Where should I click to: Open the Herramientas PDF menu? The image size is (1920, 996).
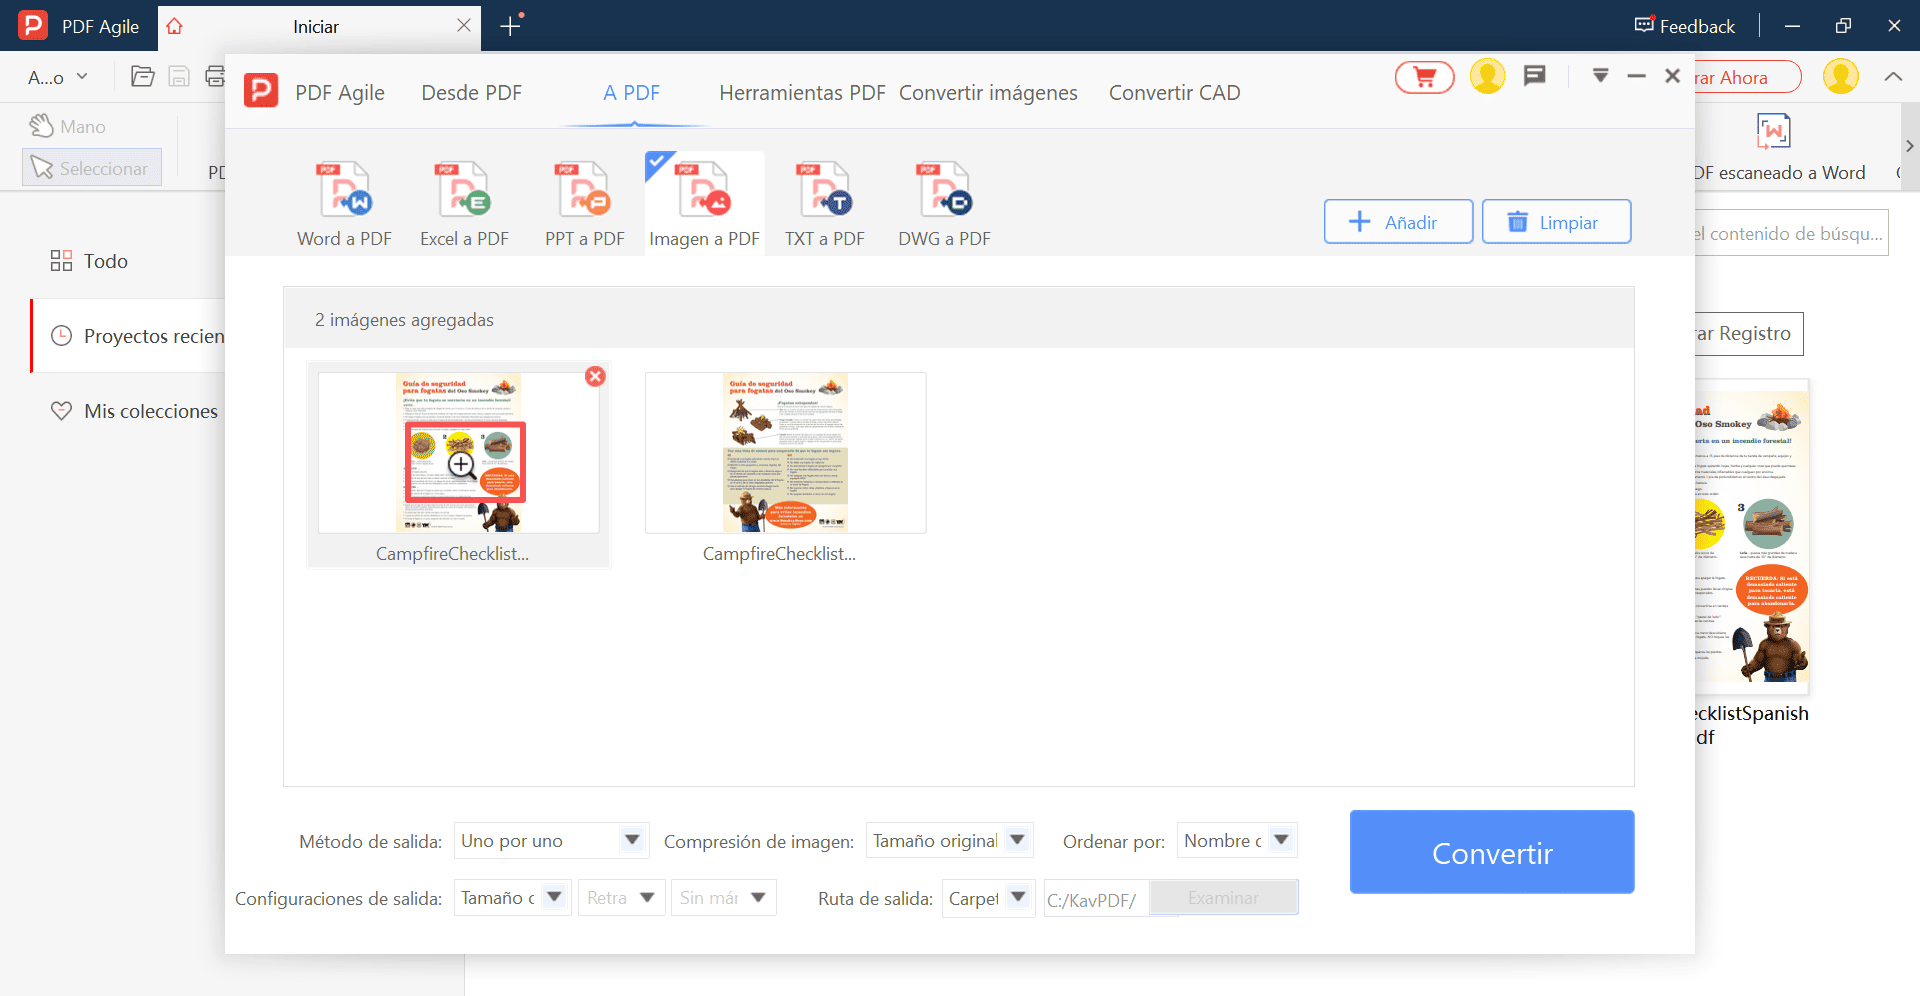point(801,92)
